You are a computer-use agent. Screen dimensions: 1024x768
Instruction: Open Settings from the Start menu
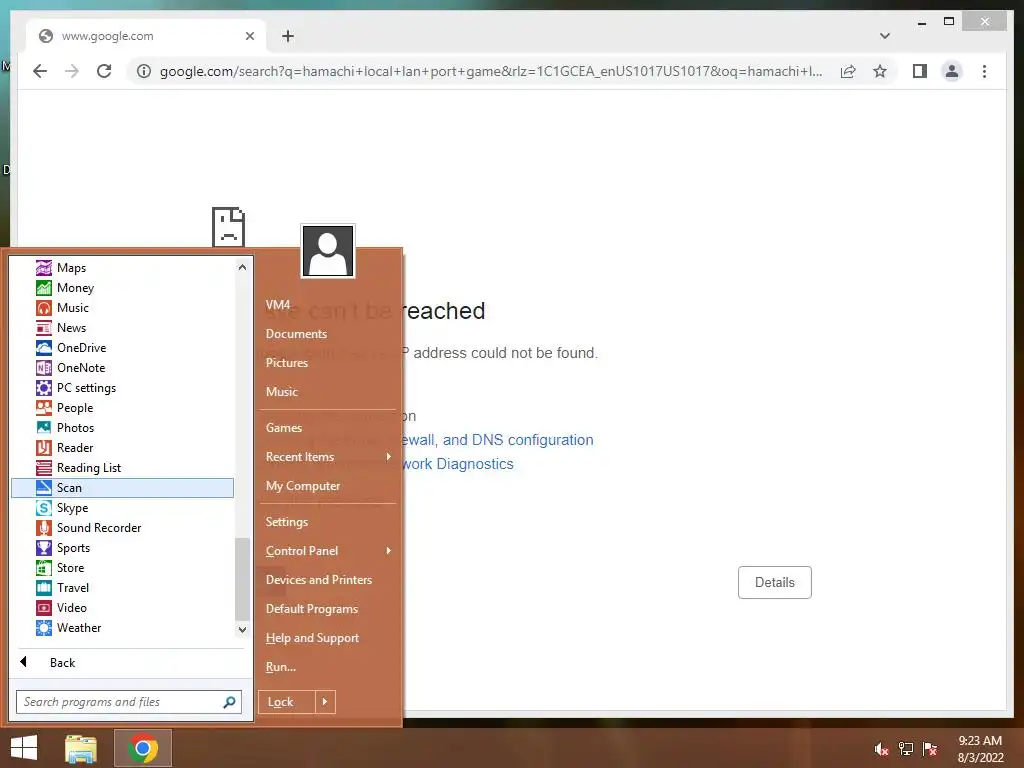point(287,522)
